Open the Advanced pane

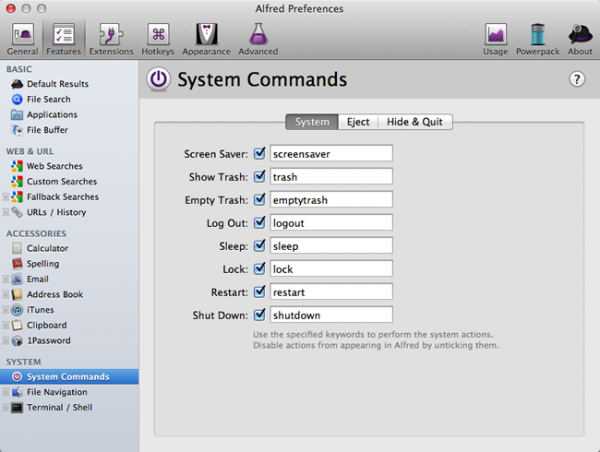(x=258, y=39)
